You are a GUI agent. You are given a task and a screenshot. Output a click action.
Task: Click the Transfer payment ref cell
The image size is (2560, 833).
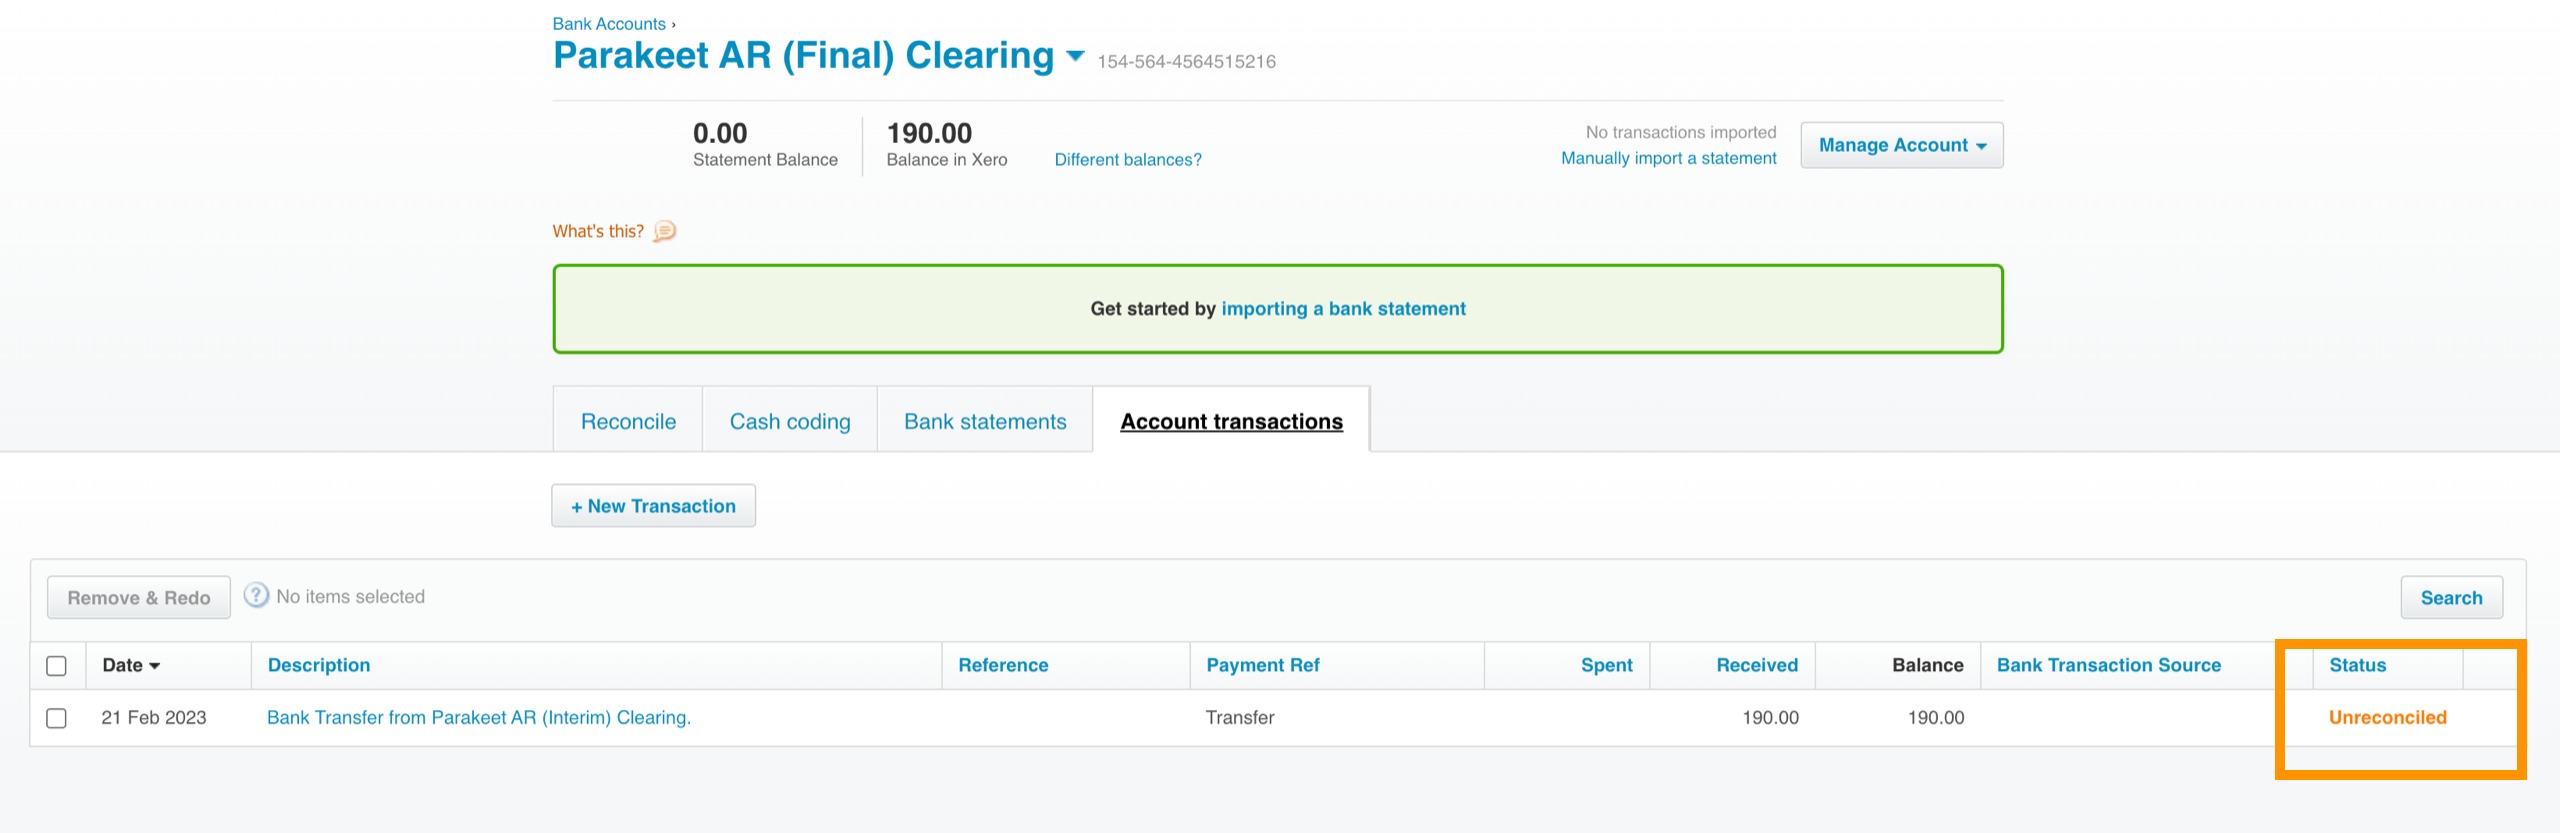click(1240, 717)
